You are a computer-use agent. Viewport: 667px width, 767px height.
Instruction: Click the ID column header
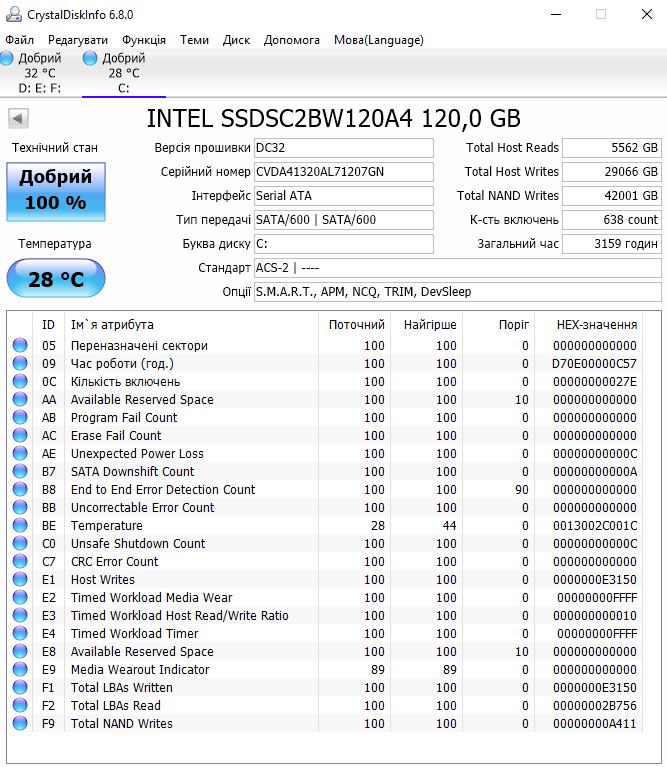pyautogui.click(x=48, y=324)
